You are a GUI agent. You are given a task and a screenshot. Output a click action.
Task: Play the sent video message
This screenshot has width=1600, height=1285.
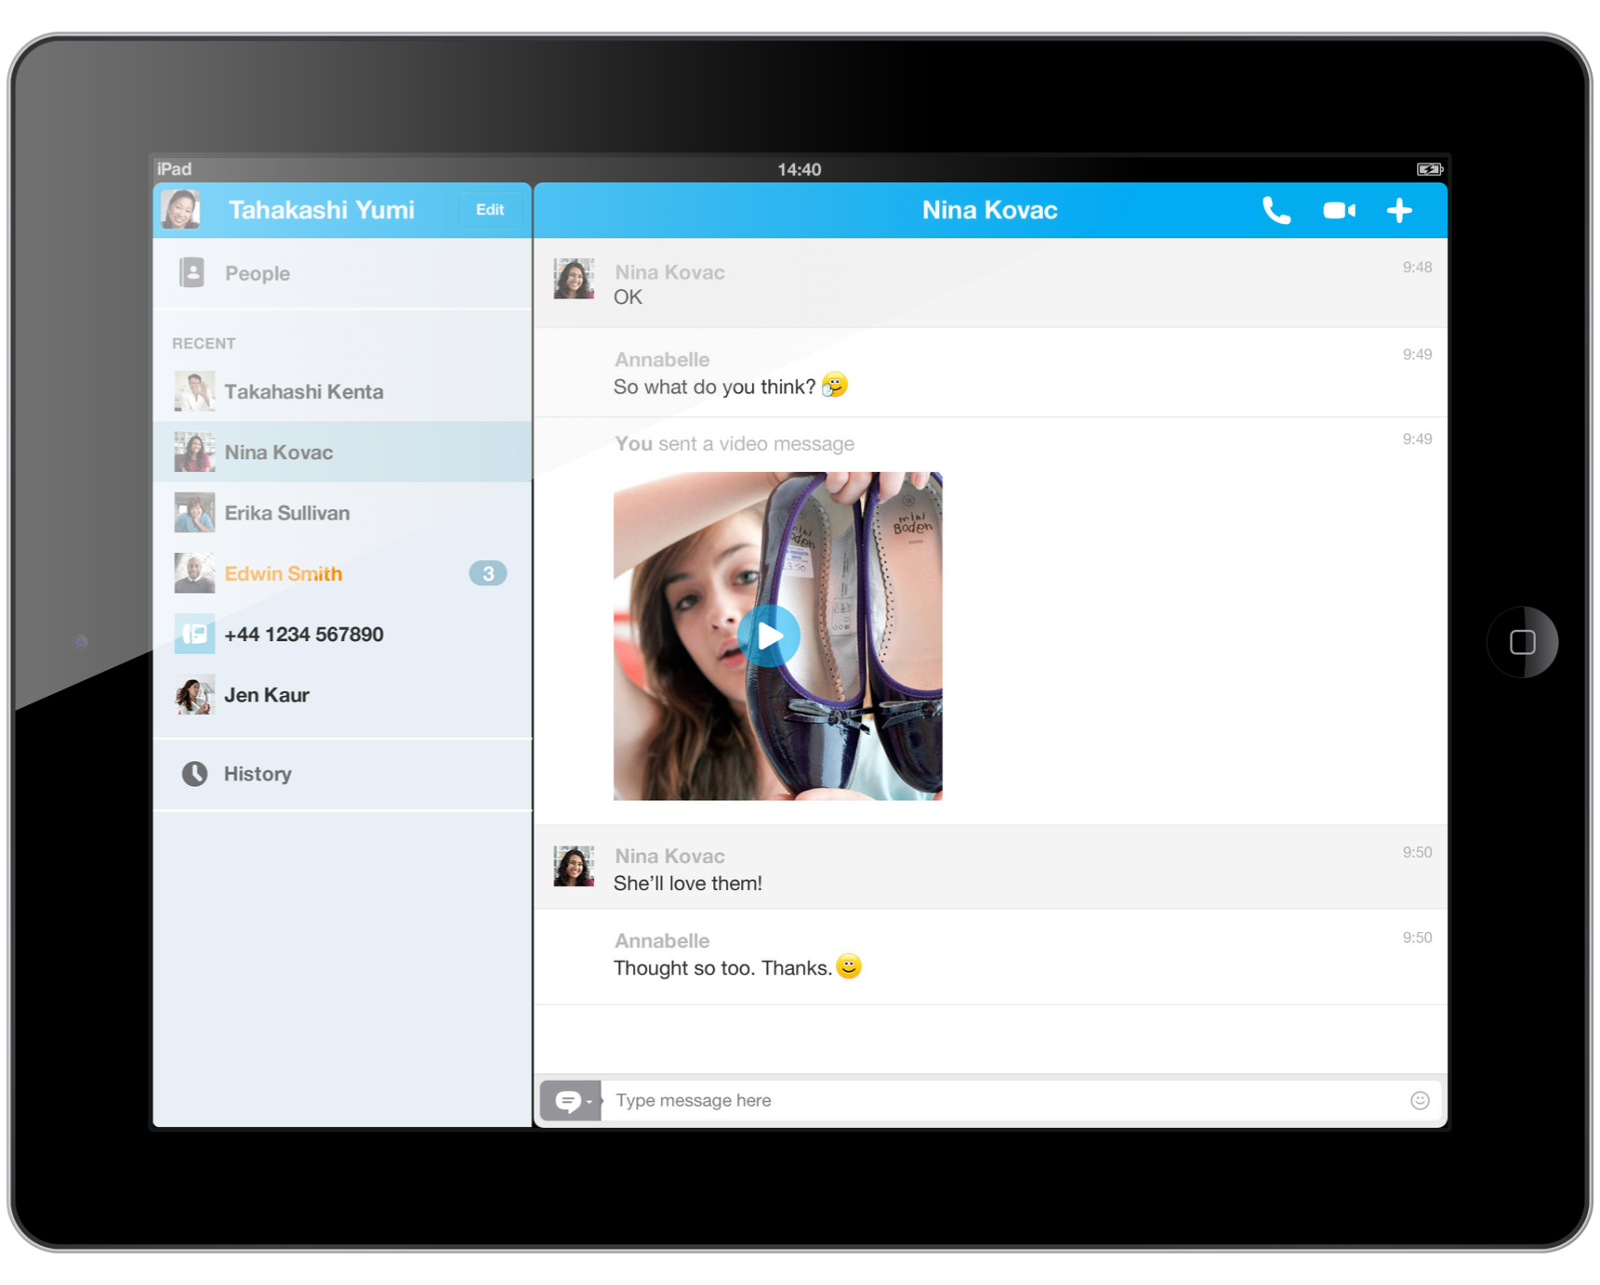[x=769, y=635]
